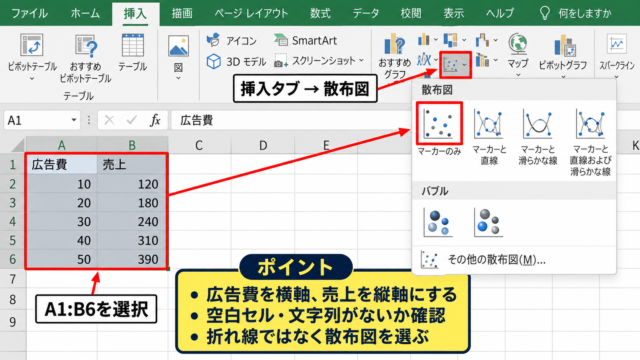Select column A header

(x=62, y=145)
